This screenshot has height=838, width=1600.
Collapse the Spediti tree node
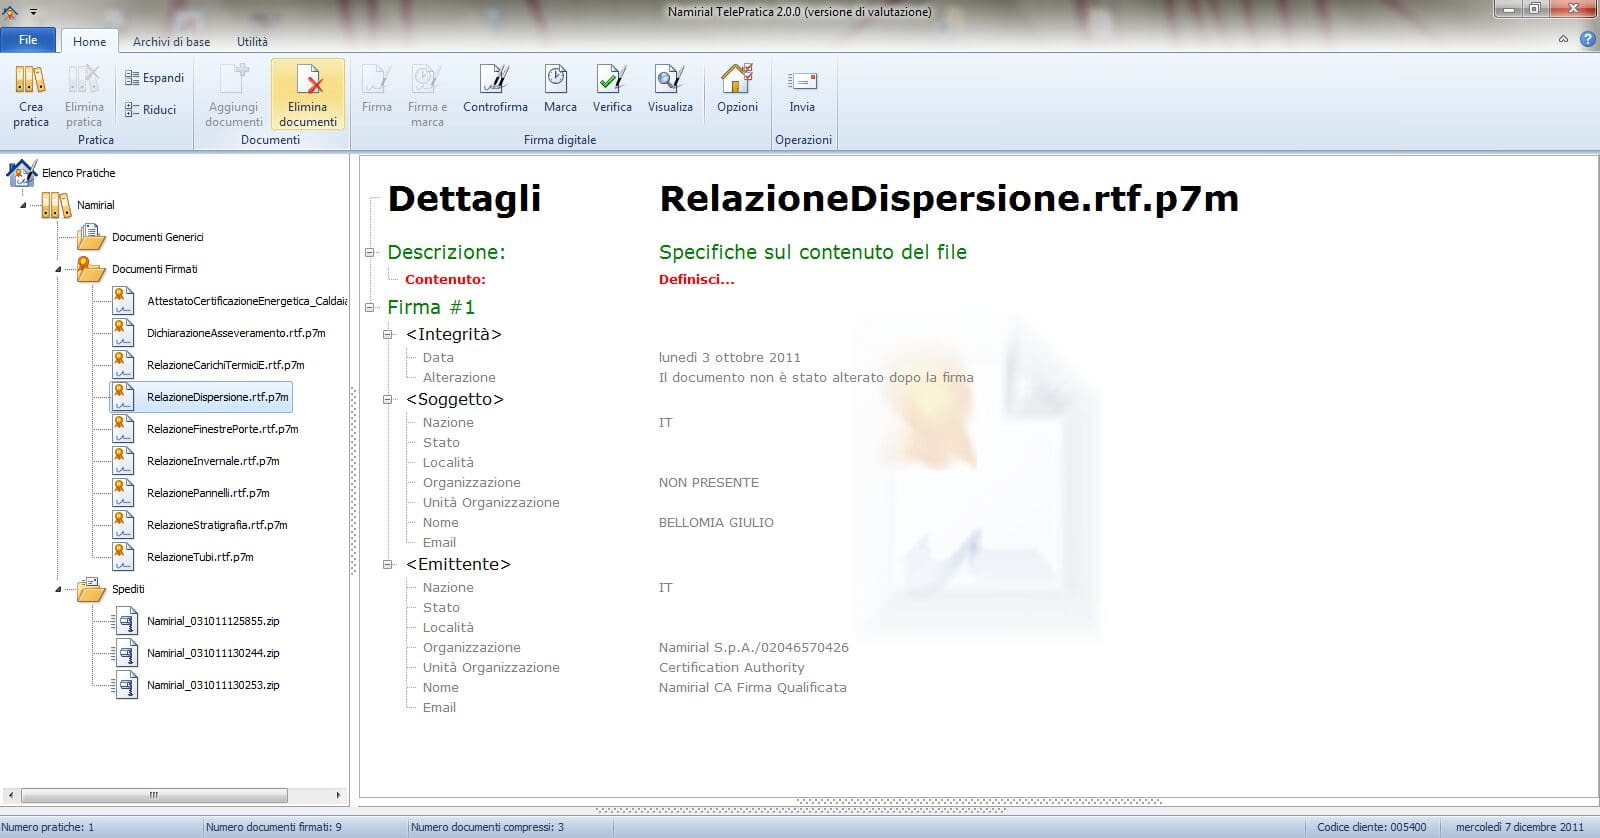click(58, 589)
